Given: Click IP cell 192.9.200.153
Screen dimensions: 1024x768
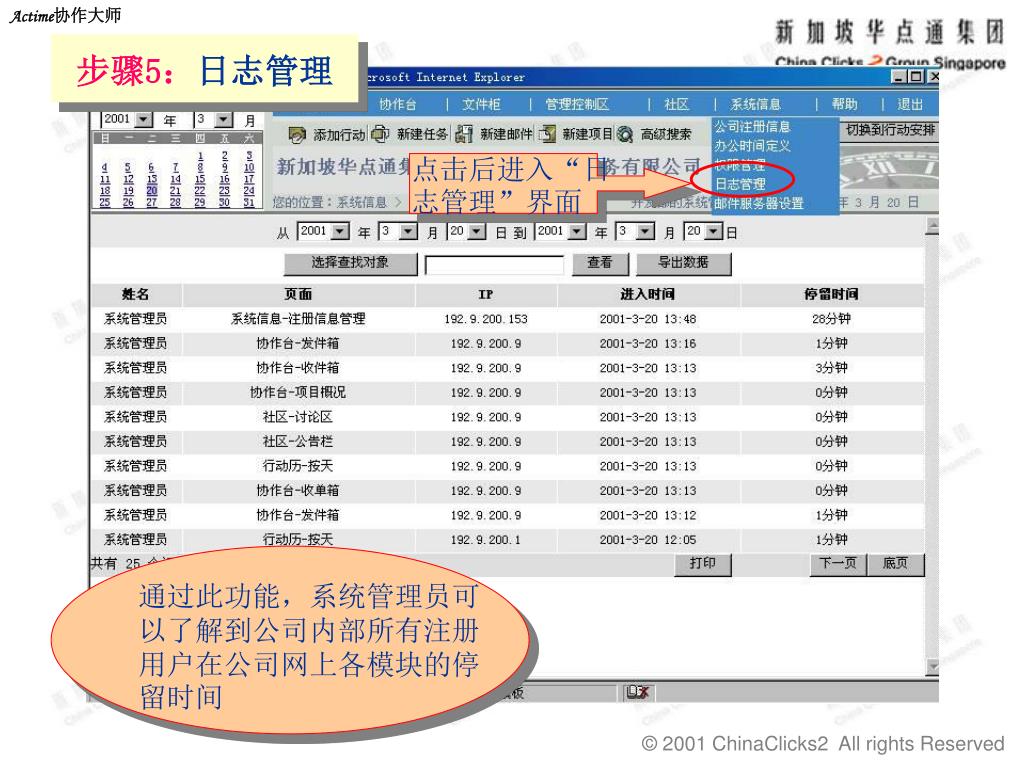Looking at the screenshot, I should point(485,319).
